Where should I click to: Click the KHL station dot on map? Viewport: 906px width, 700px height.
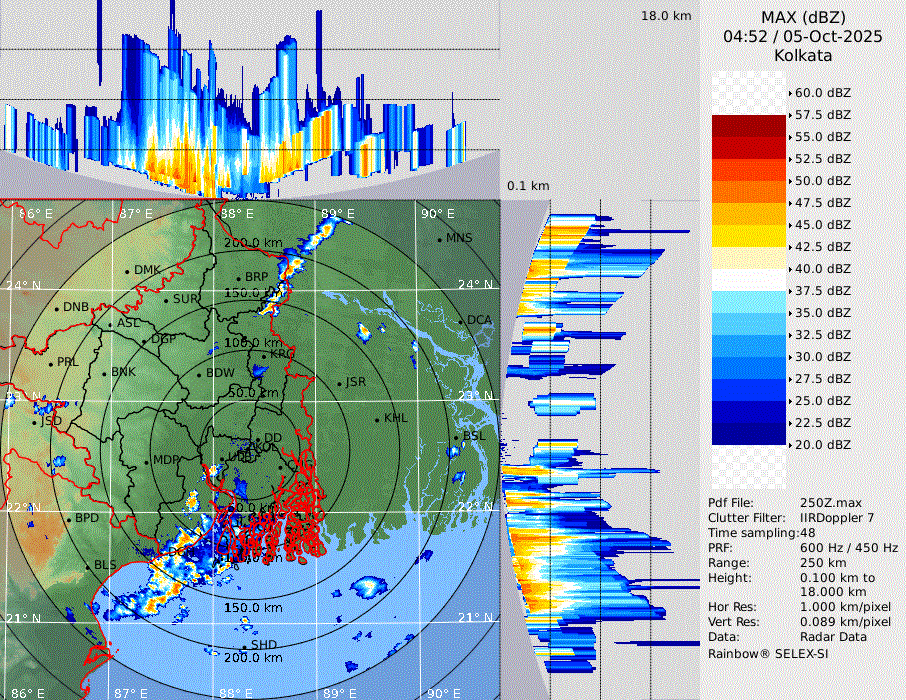click(x=377, y=419)
